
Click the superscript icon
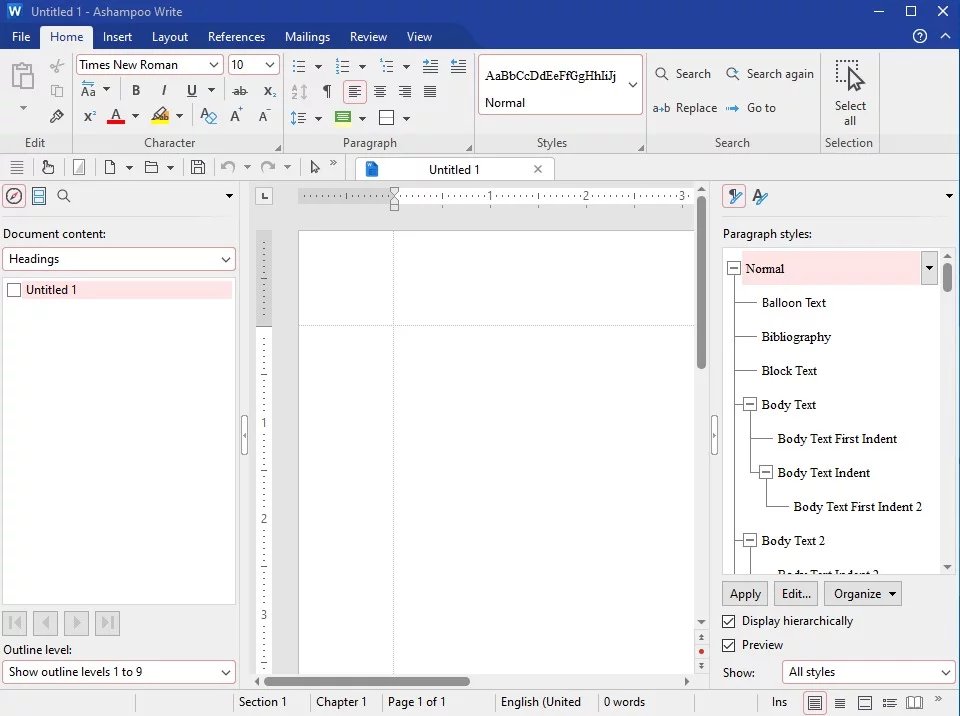(x=89, y=116)
